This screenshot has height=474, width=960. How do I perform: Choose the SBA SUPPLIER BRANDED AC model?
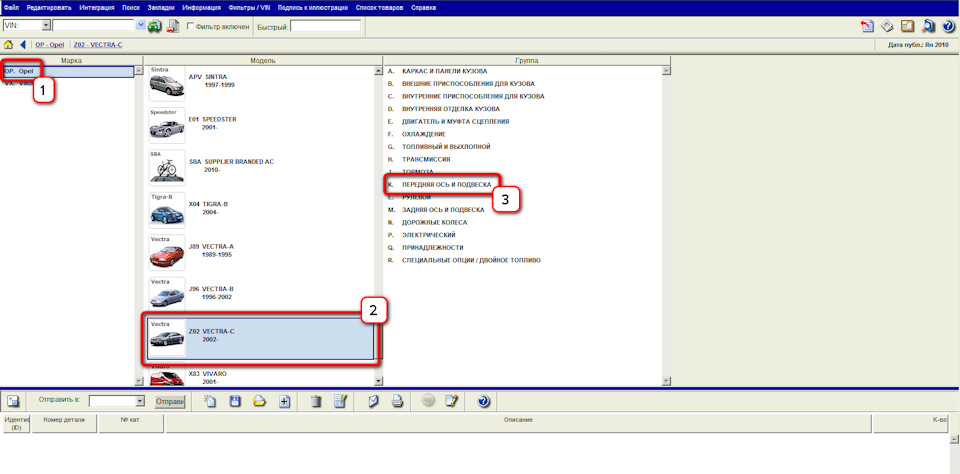(261, 168)
